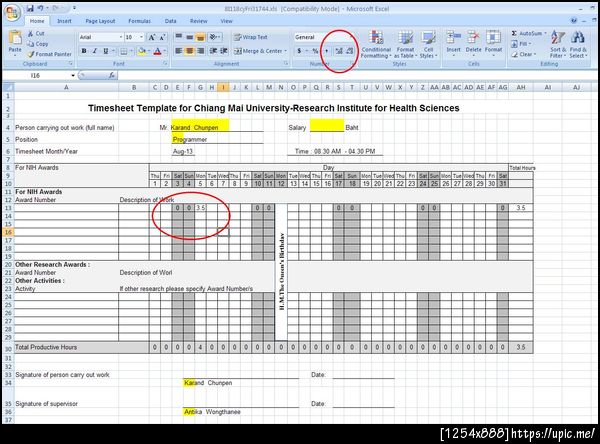The image size is (600, 444).
Task: Click Merge & Center button
Action: point(258,51)
